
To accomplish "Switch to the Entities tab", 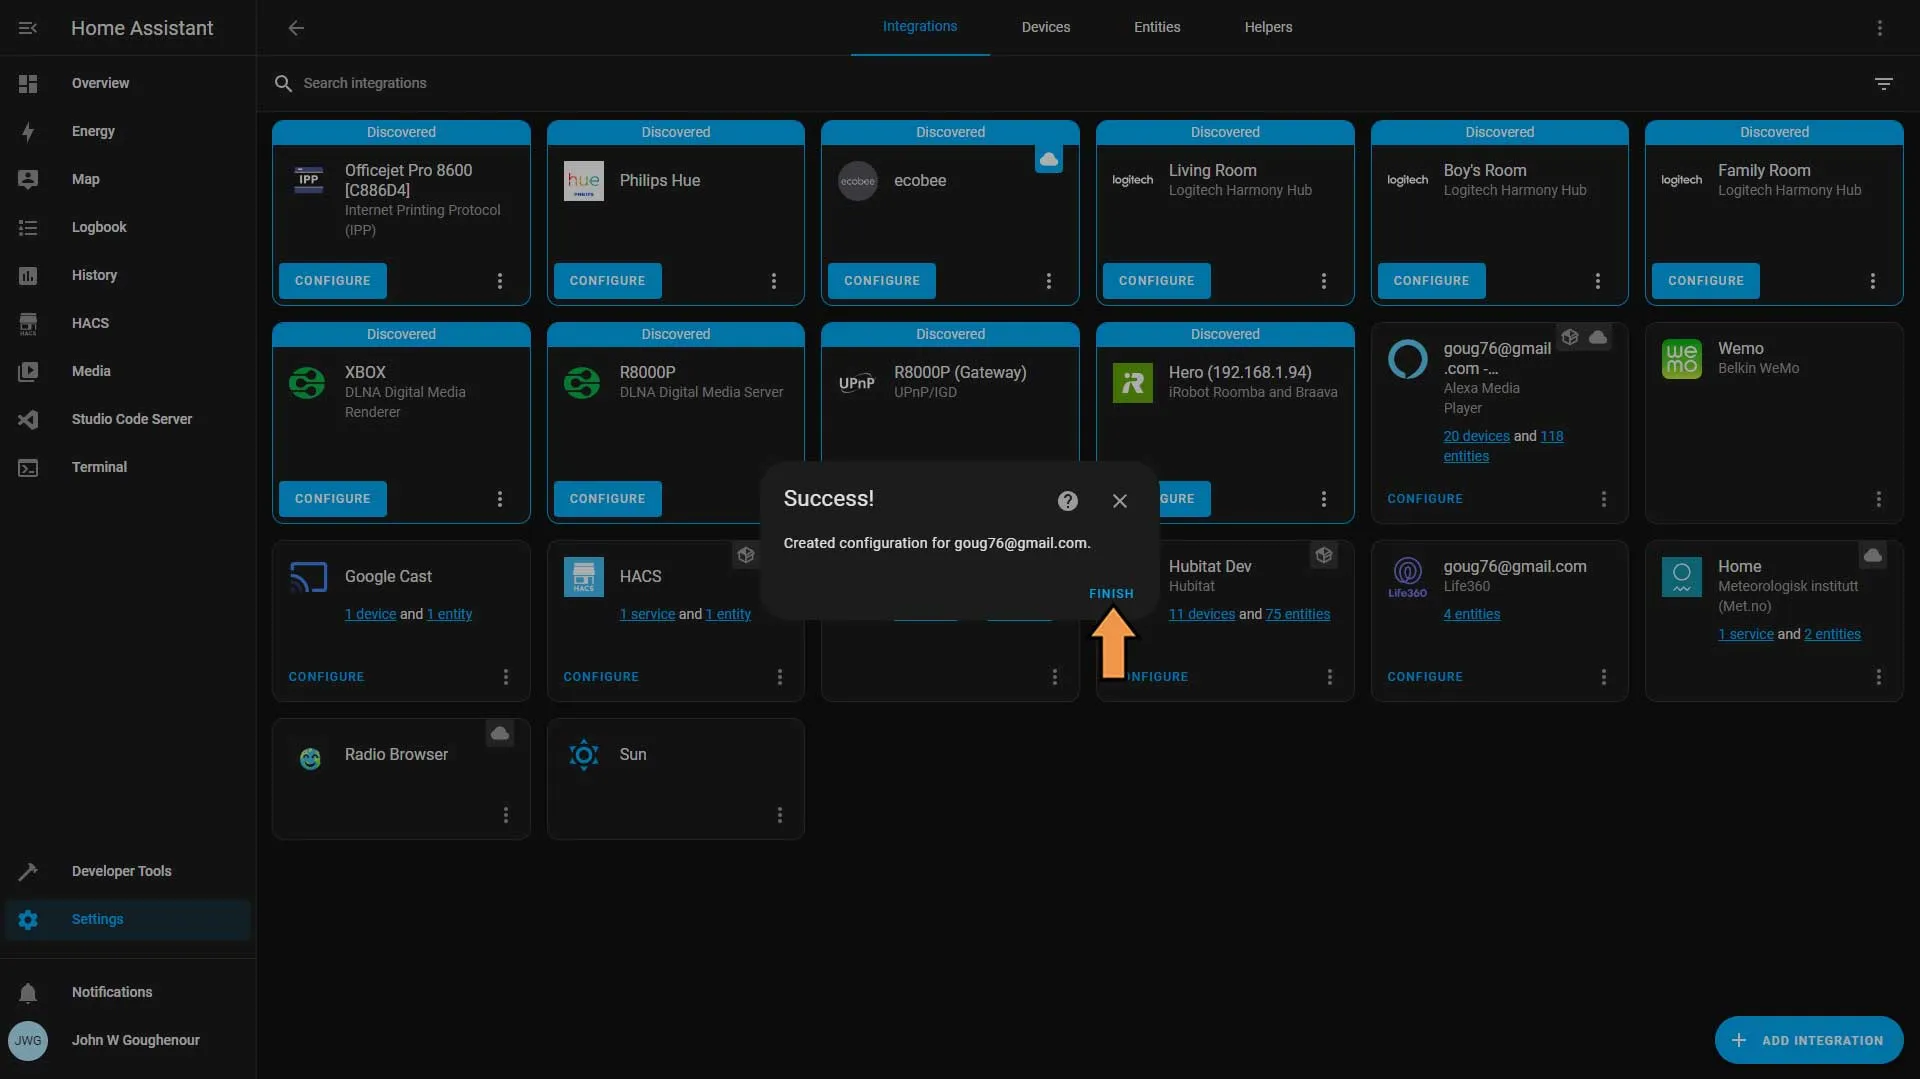I will [x=1157, y=27].
